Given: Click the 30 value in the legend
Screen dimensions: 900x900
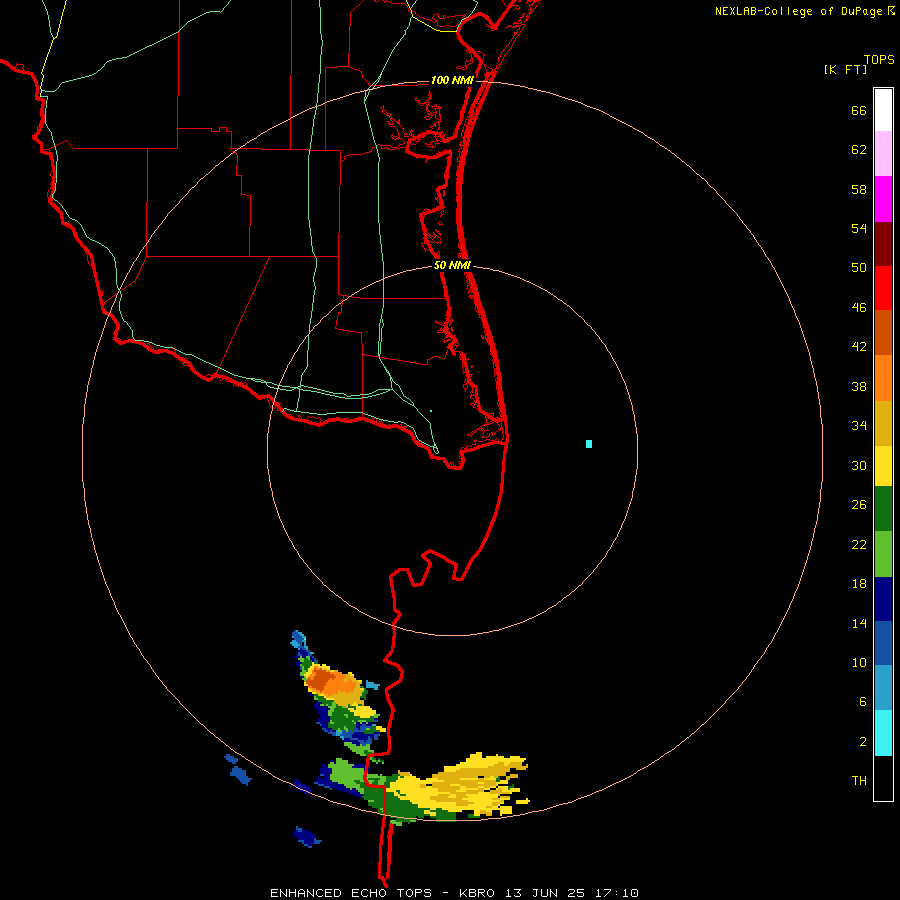Looking at the screenshot, I should [859, 465].
